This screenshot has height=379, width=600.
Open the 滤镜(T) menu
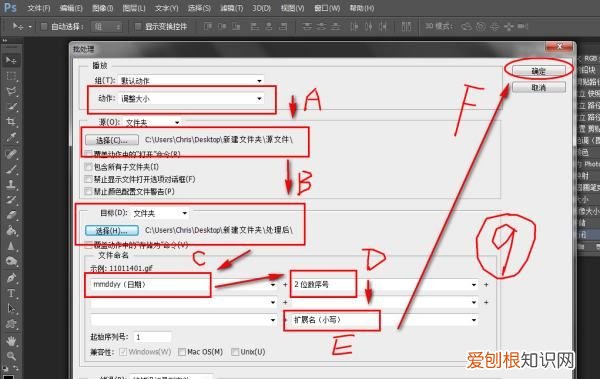point(232,8)
